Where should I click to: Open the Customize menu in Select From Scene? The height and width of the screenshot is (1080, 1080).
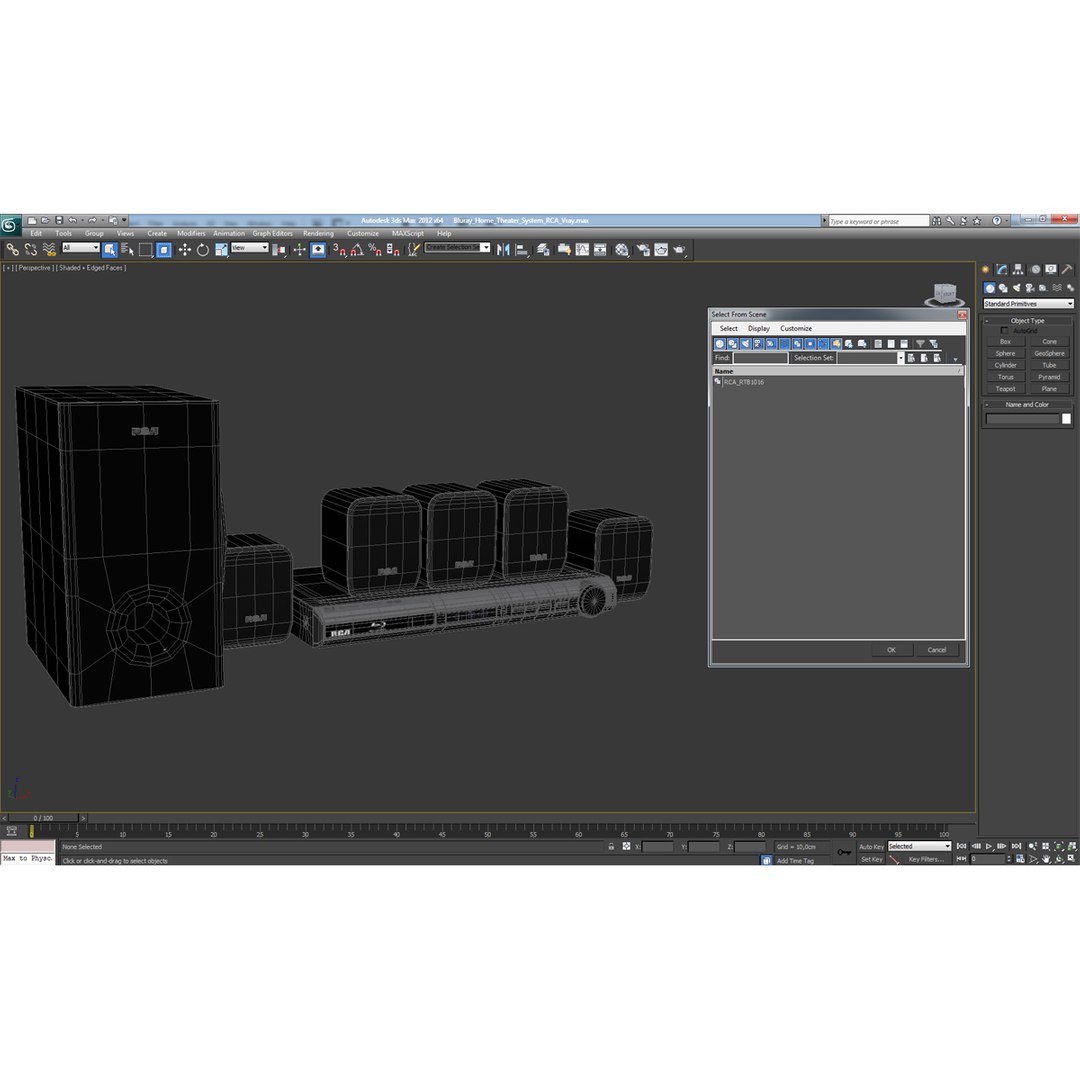coord(796,329)
